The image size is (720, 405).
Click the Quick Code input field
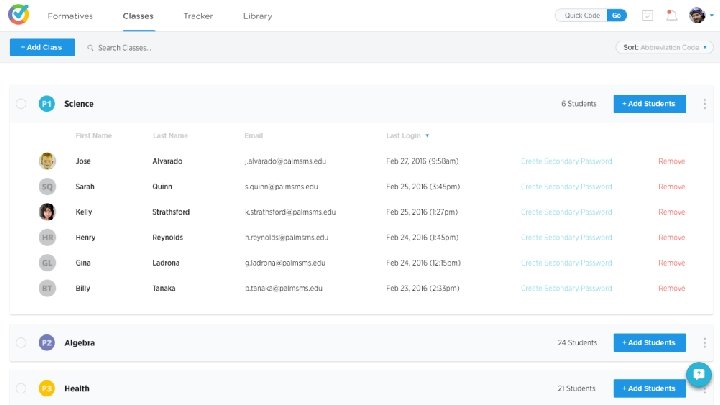pos(581,16)
